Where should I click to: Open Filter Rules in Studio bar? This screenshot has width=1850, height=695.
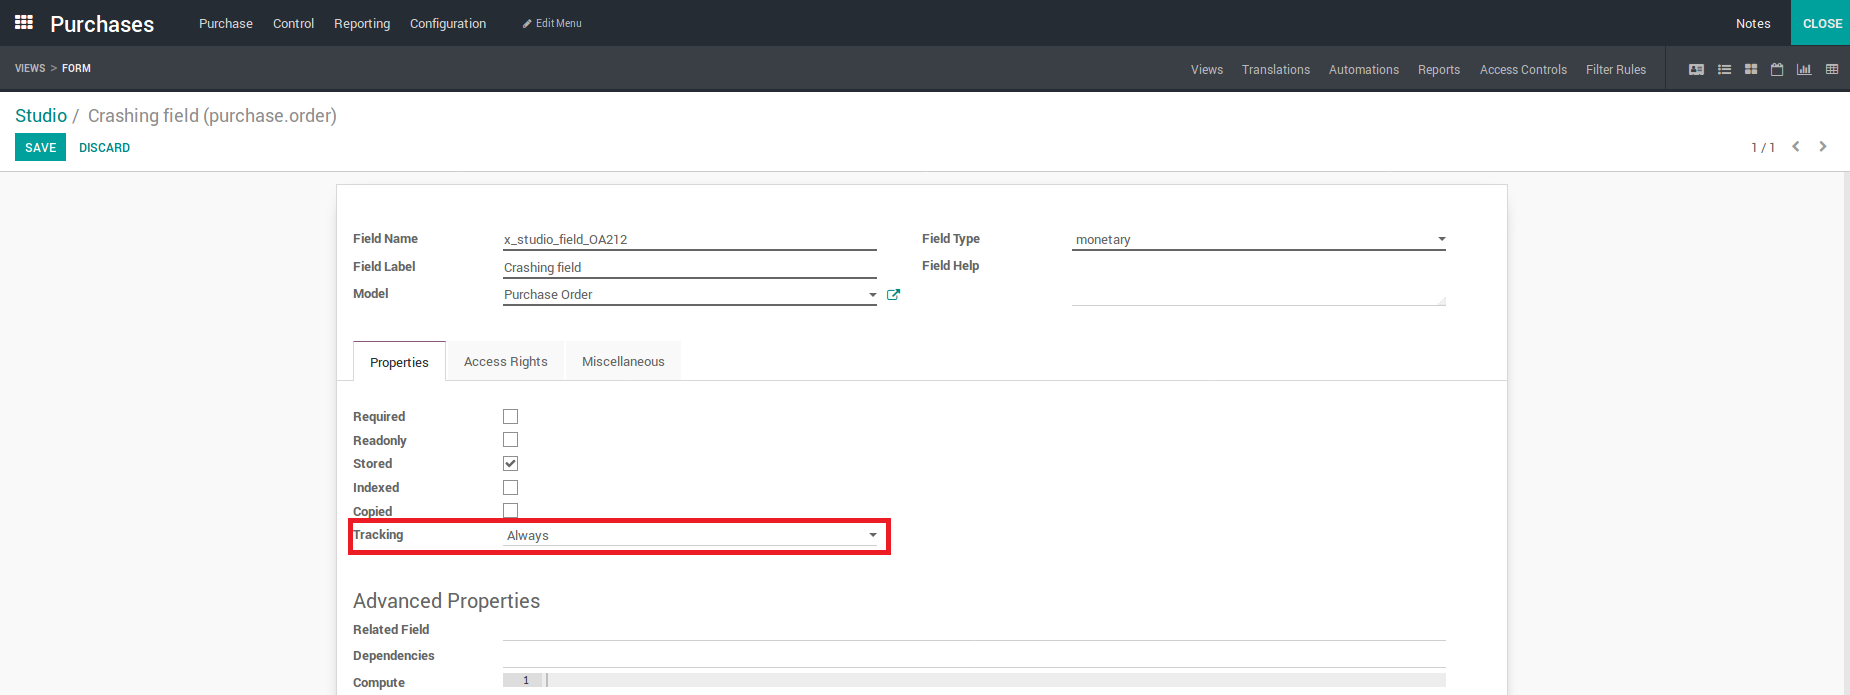[x=1616, y=69]
